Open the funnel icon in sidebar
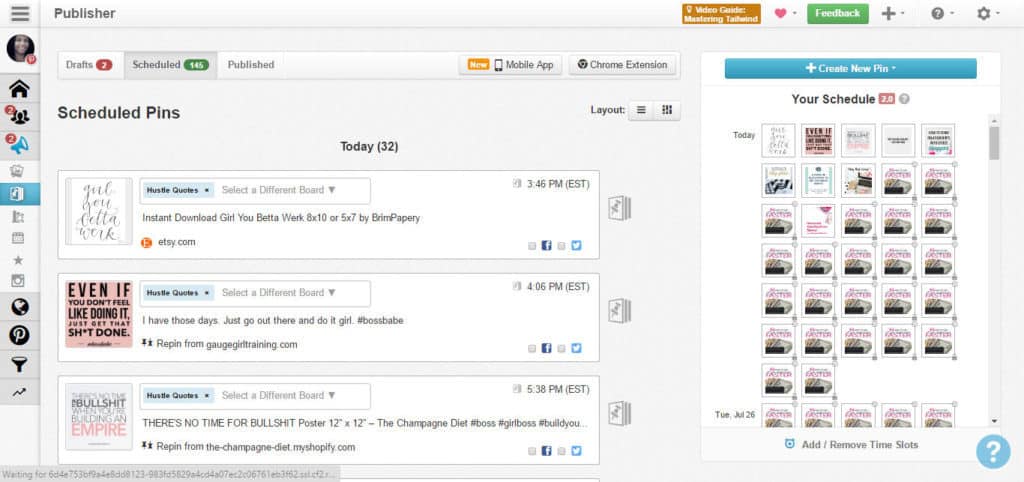Viewport: 1024px width, 482px height. coord(20,364)
